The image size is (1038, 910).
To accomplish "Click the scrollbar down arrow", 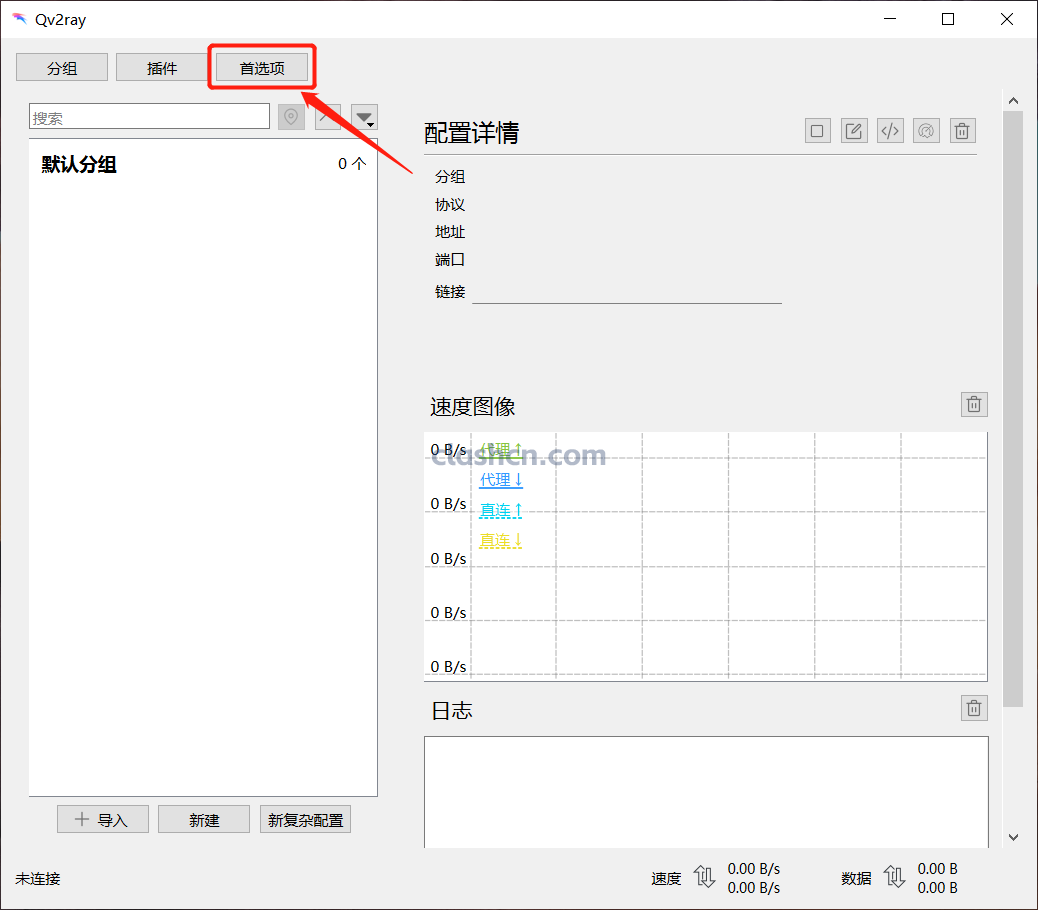I will pyautogui.click(x=1013, y=837).
